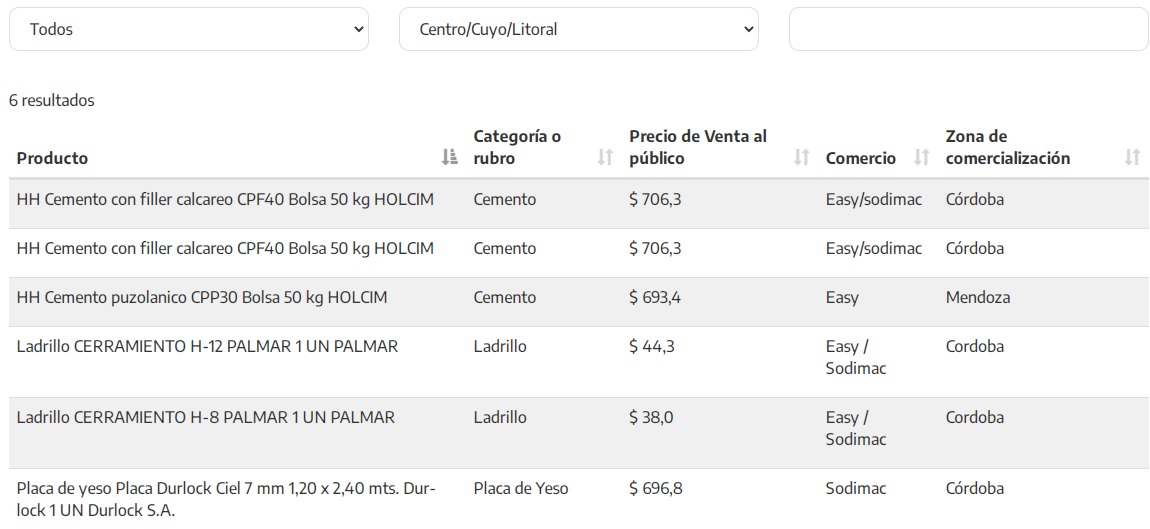This screenshot has width=1150, height=529.
Task: Sort by Categoría o rubro arrows icon
Action: (x=604, y=158)
